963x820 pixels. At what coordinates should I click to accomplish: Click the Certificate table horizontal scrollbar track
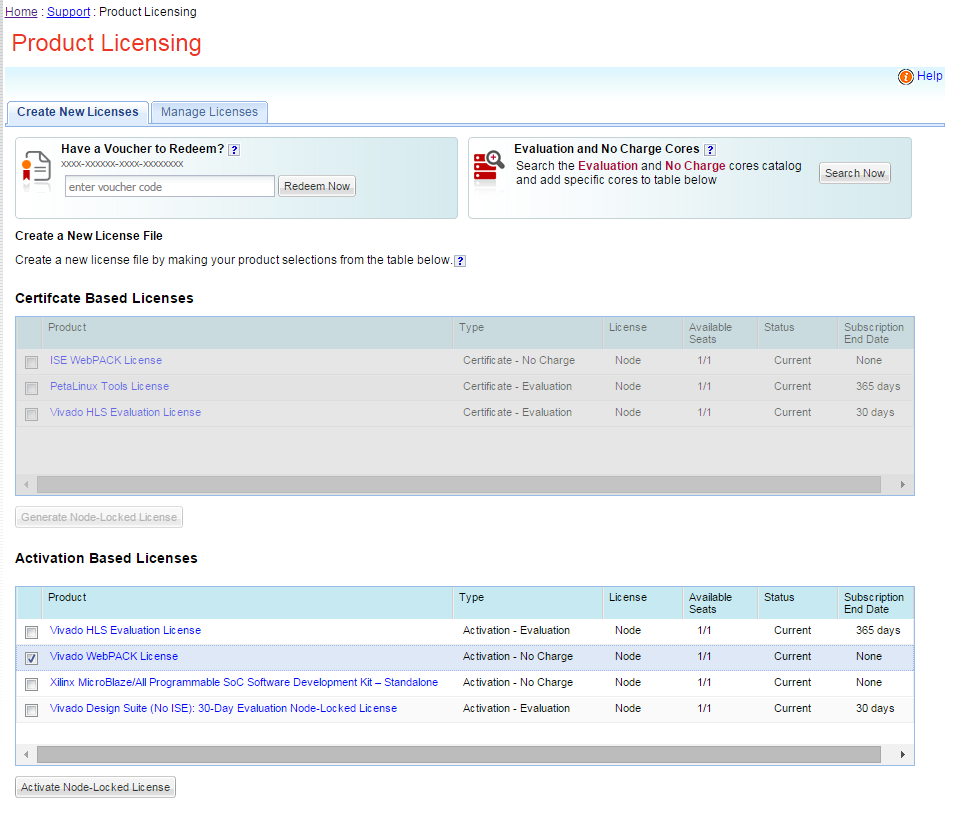[459, 485]
